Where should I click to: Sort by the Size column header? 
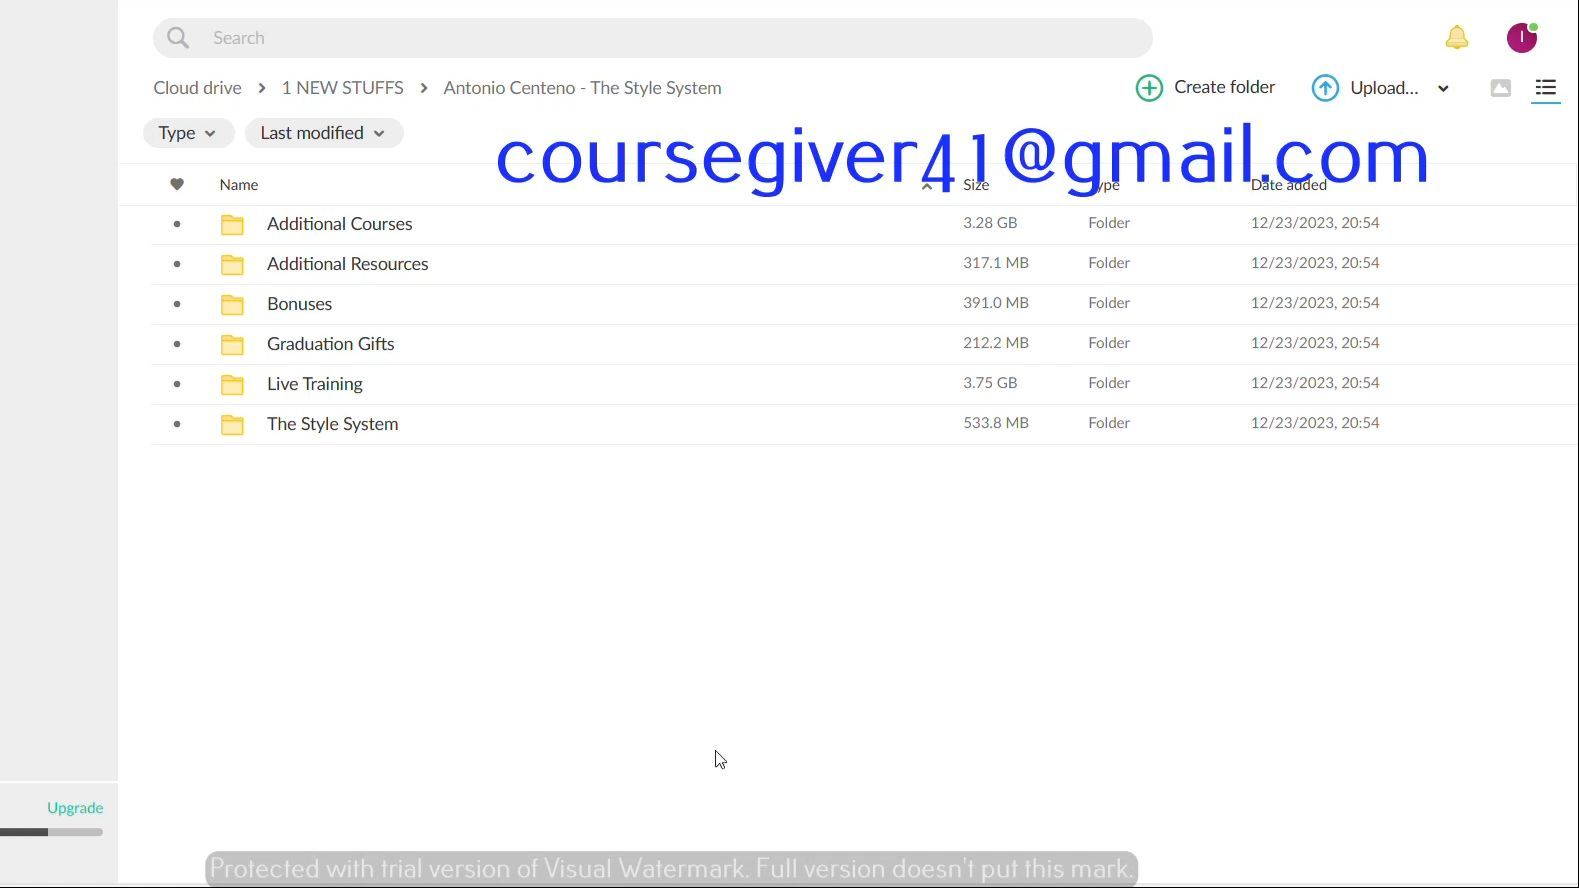pyautogui.click(x=976, y=185)
